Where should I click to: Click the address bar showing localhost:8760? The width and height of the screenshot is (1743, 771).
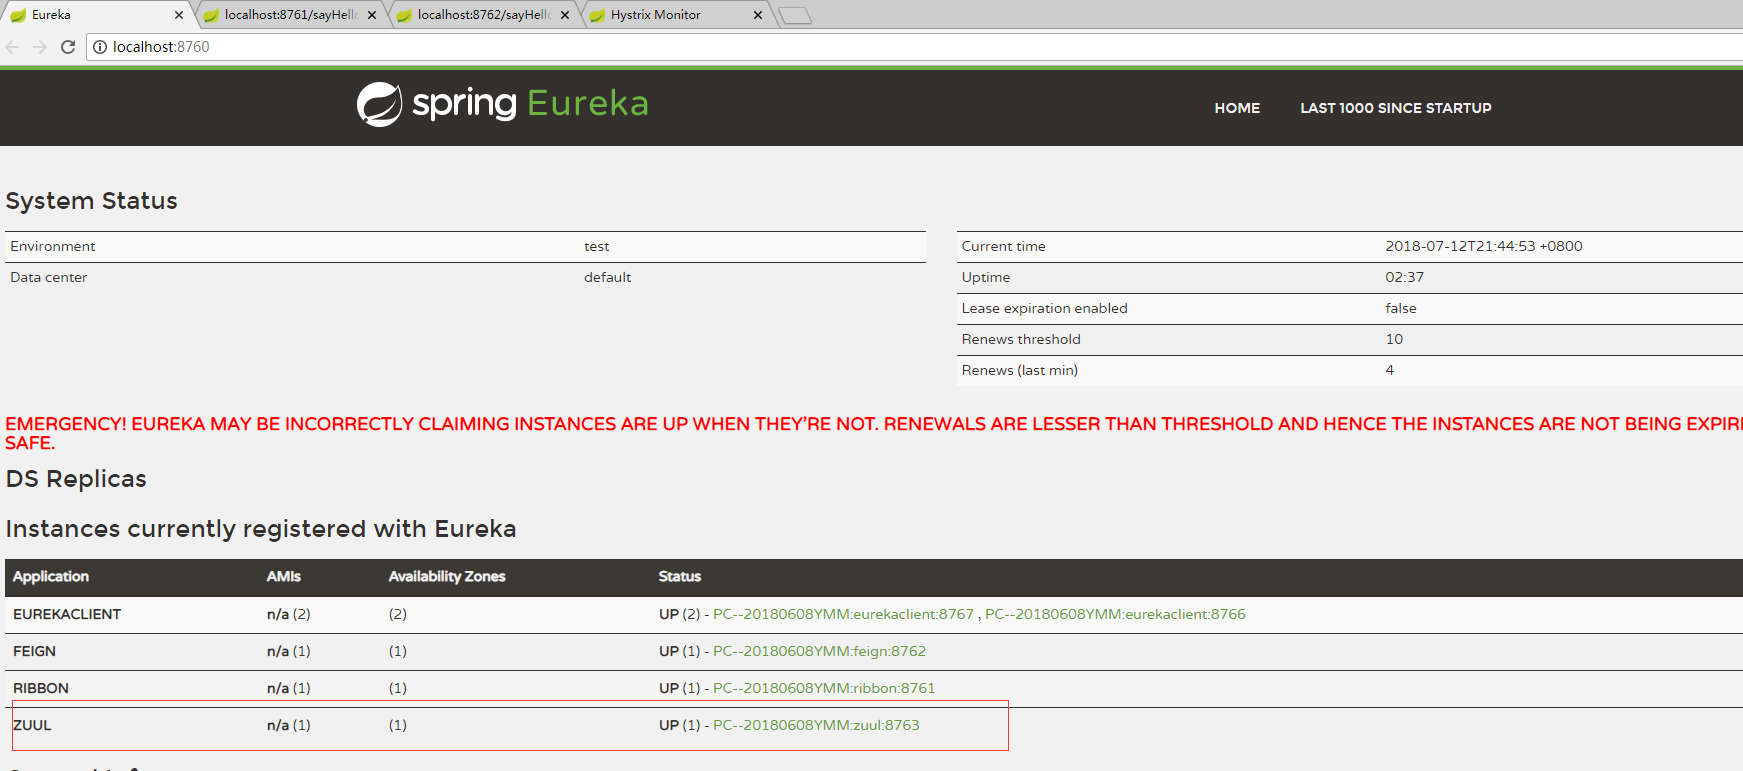point(914,47)
